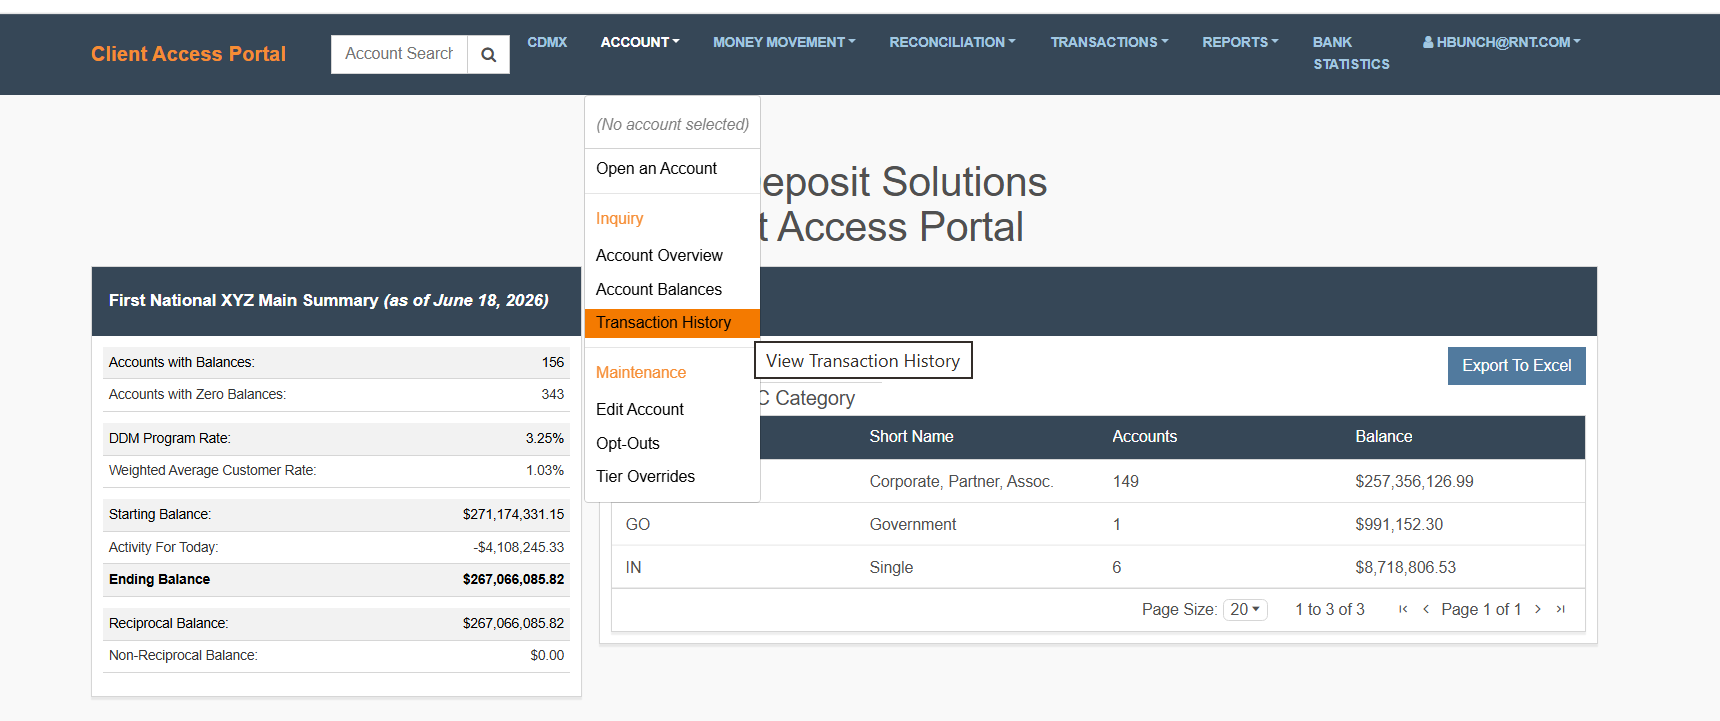Screen dimensions: 1720x721
Task: Click the account search magnifier icon
Action: point(489,54)
